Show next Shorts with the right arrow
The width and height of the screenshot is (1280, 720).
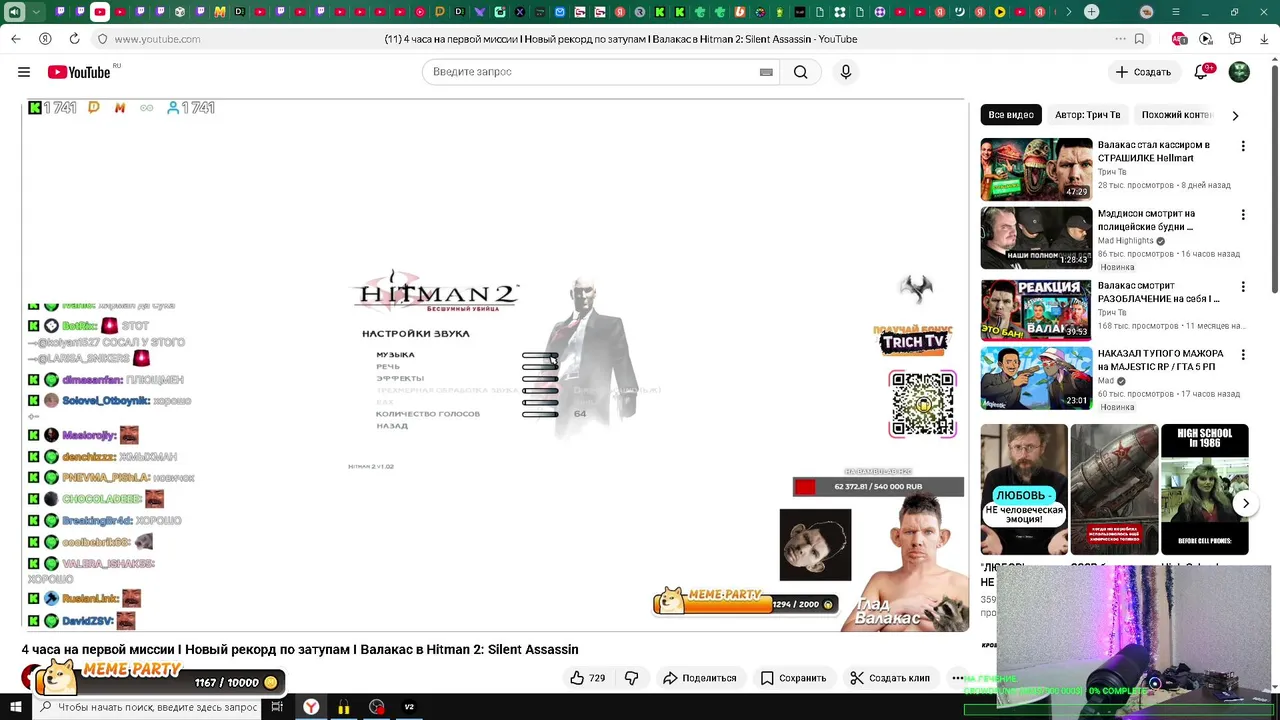(1245, 504)
